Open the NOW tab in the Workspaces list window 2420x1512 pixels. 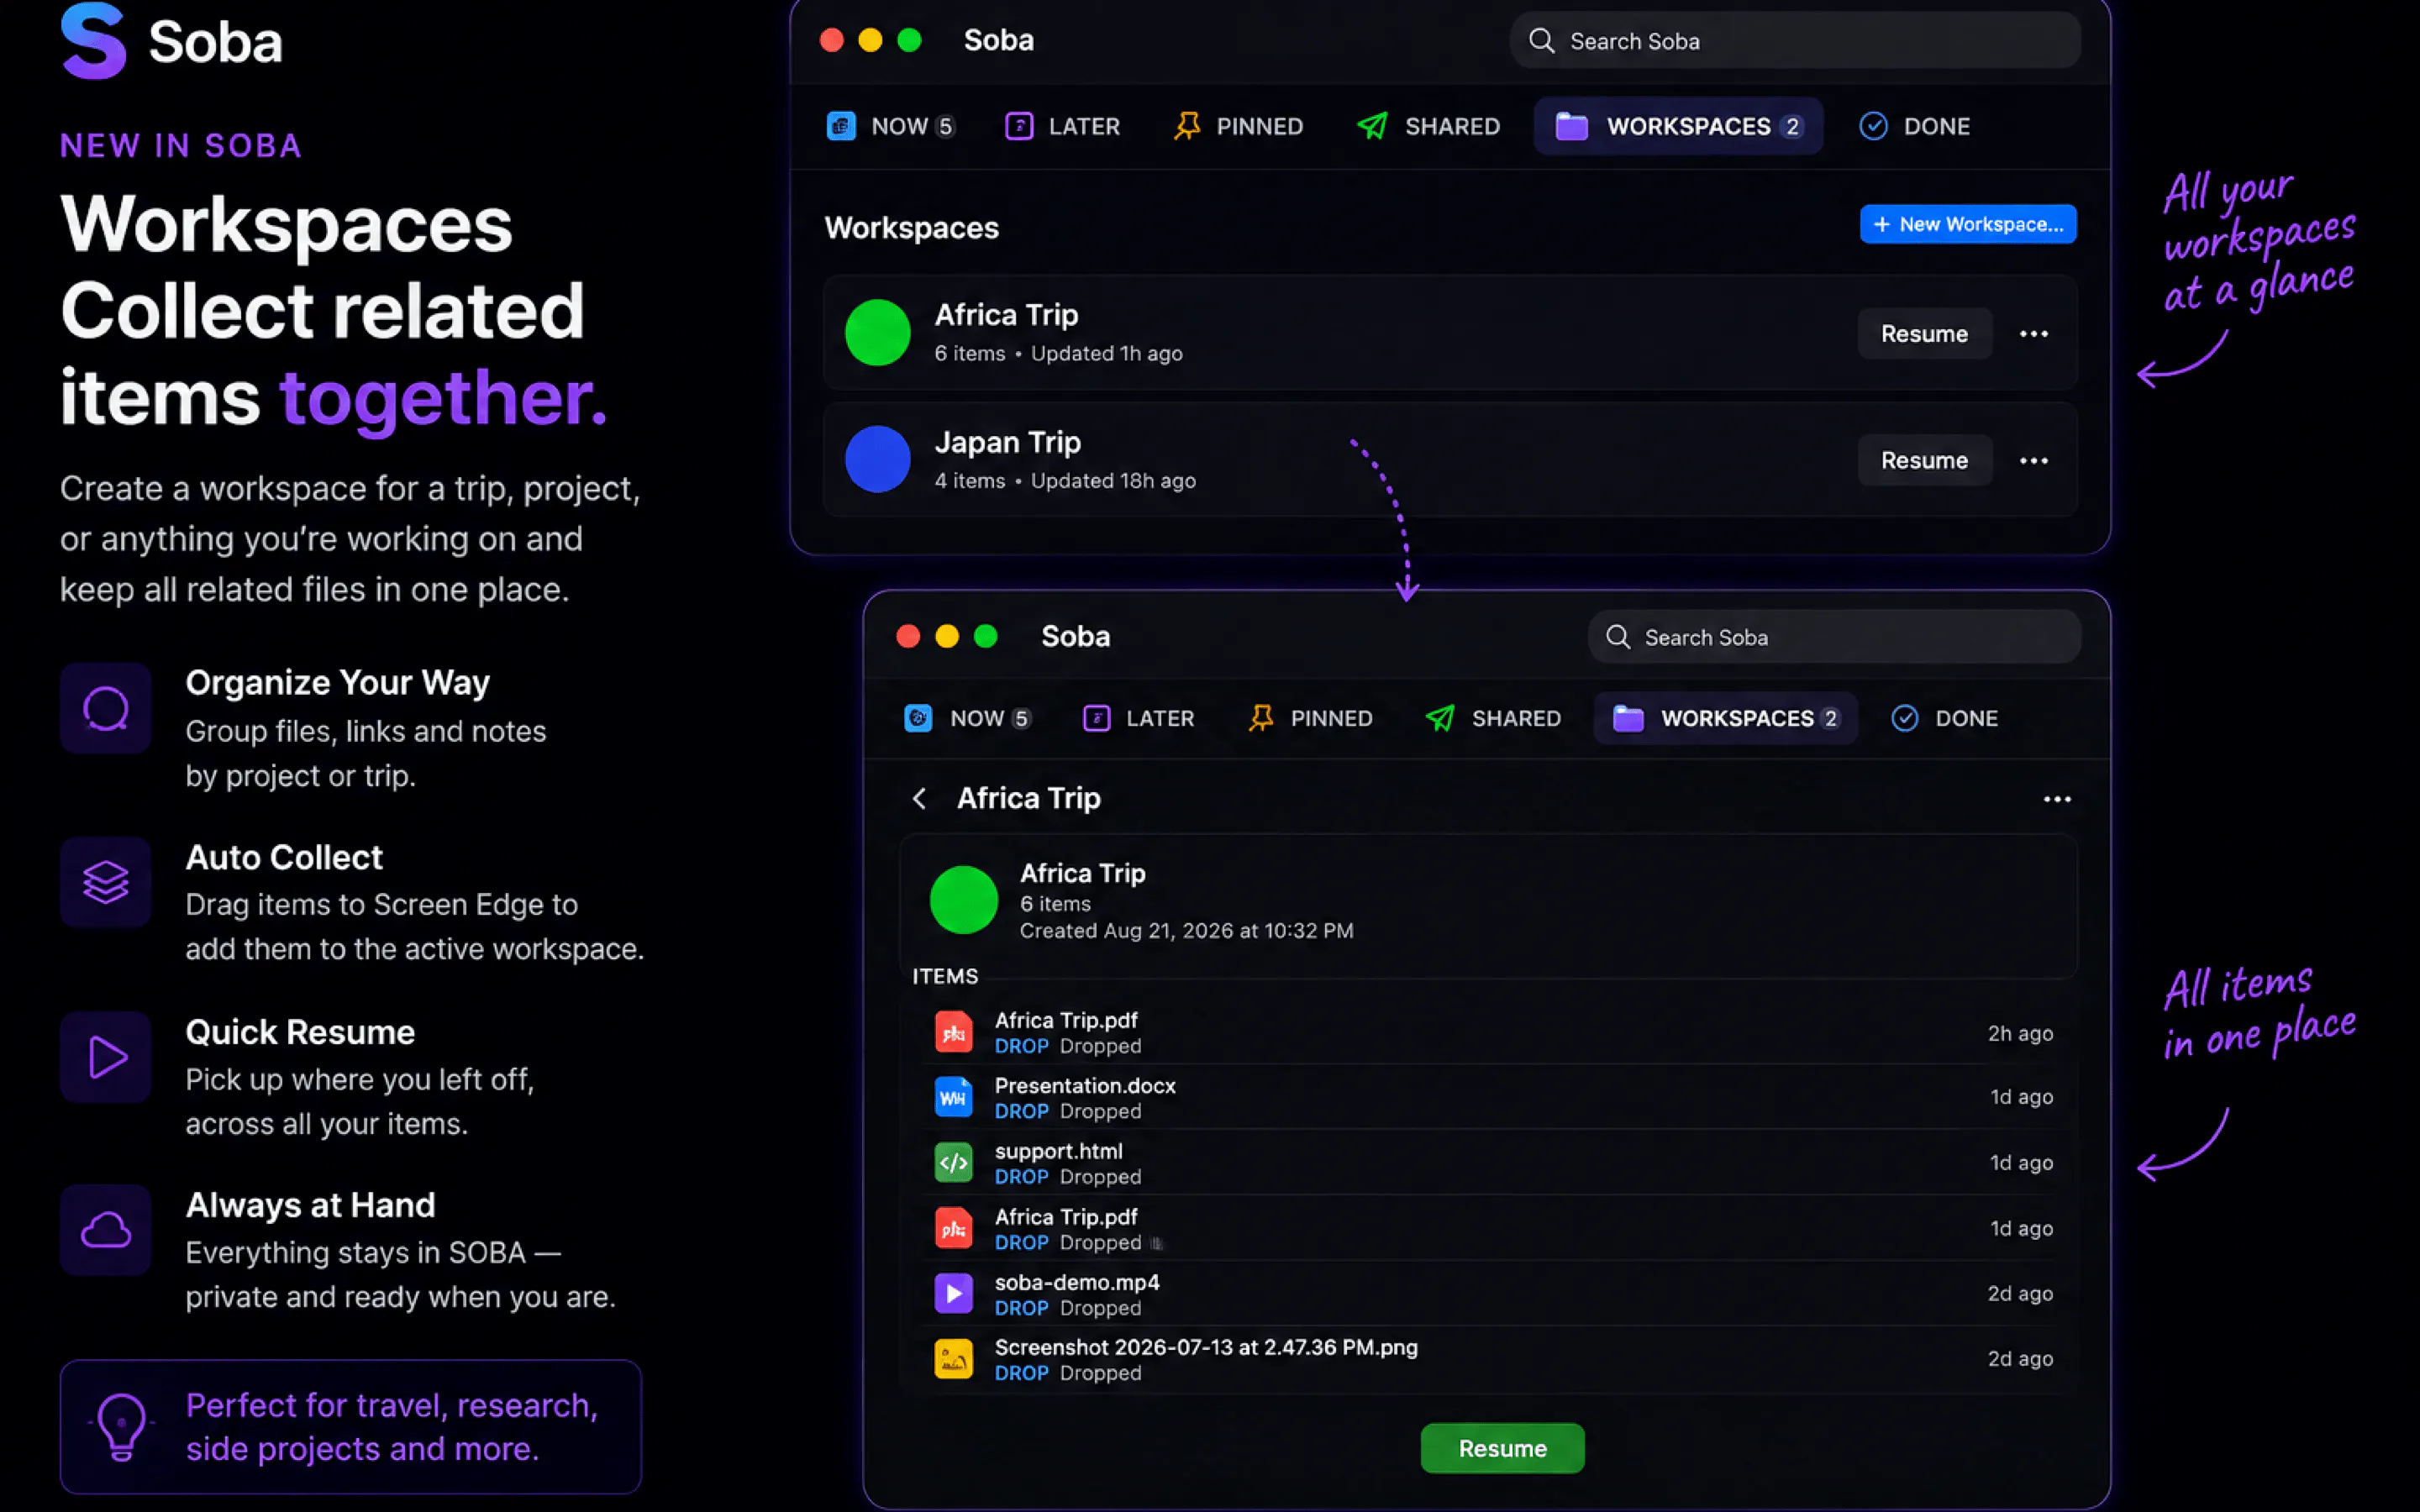(890, 126)
